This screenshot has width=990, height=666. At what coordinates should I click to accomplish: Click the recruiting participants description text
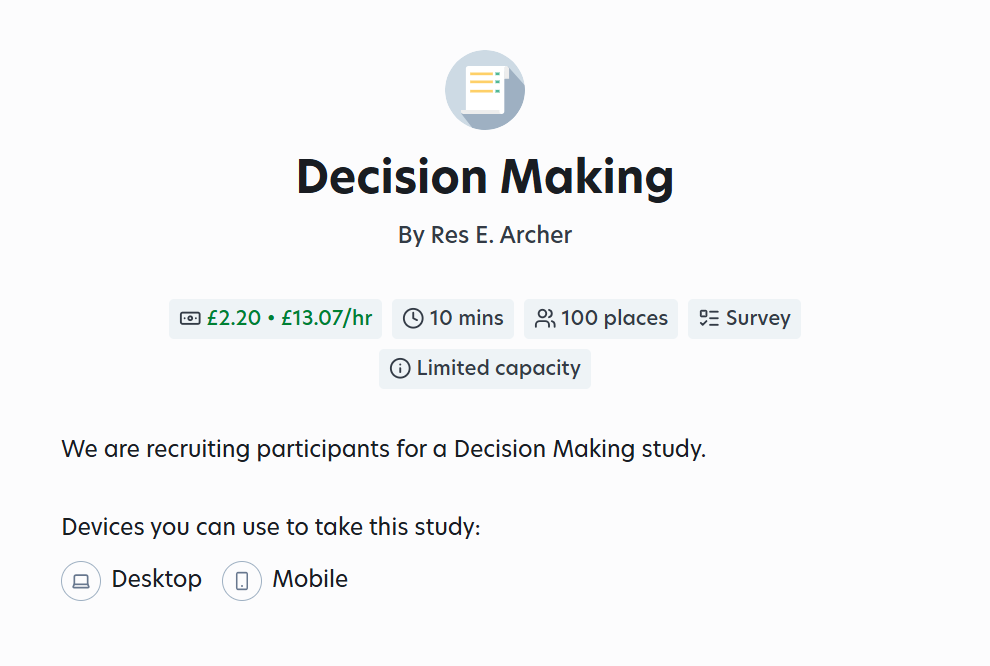(x=383, y=449)
